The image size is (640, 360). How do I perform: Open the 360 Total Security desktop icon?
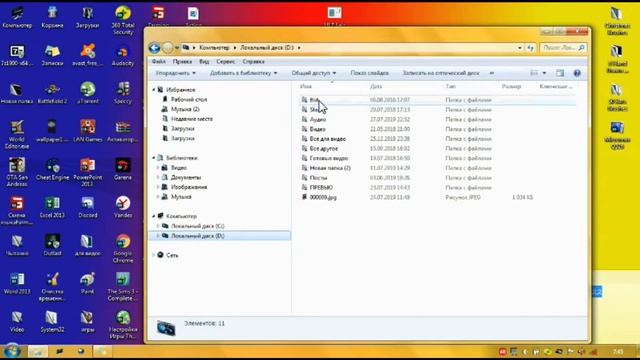pos(123,20)
